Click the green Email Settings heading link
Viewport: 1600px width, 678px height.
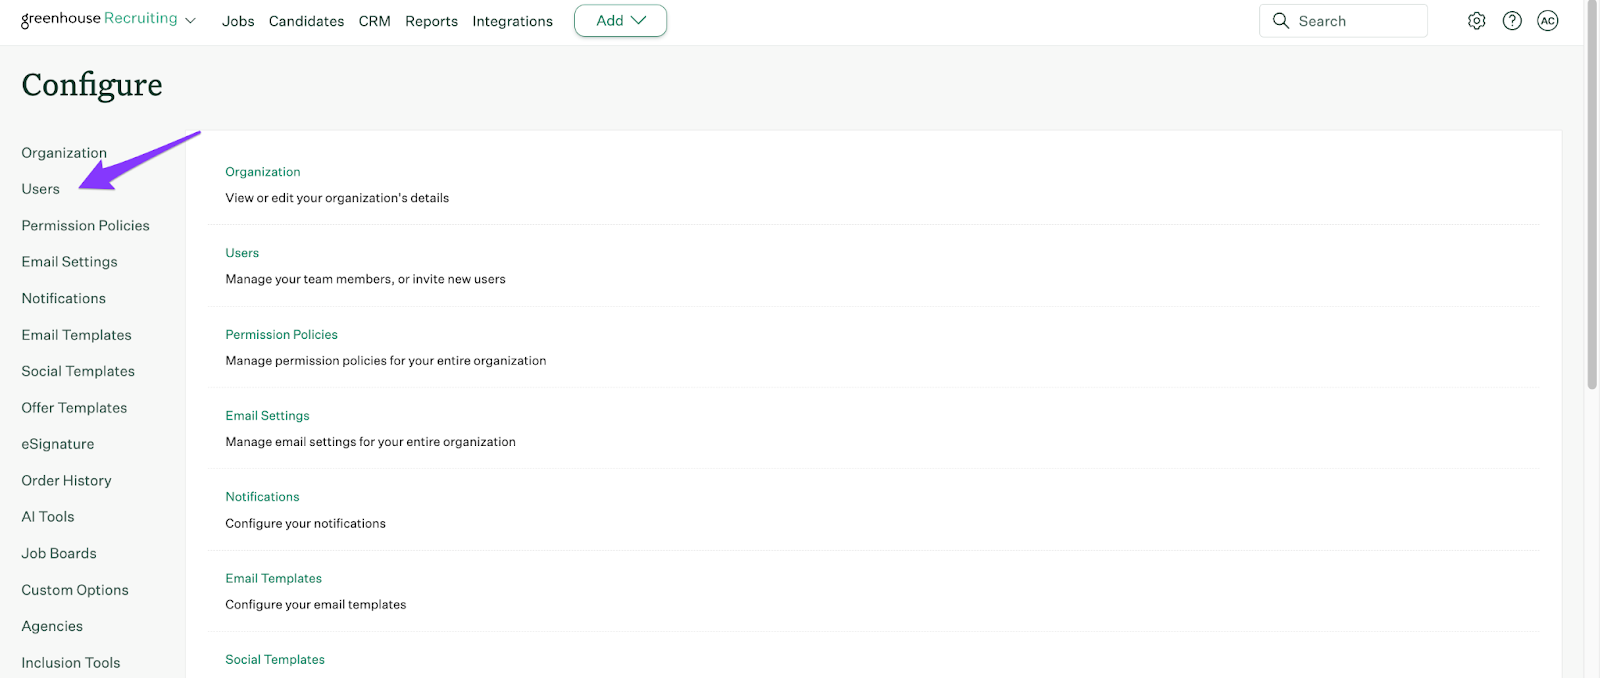(267, 416)
